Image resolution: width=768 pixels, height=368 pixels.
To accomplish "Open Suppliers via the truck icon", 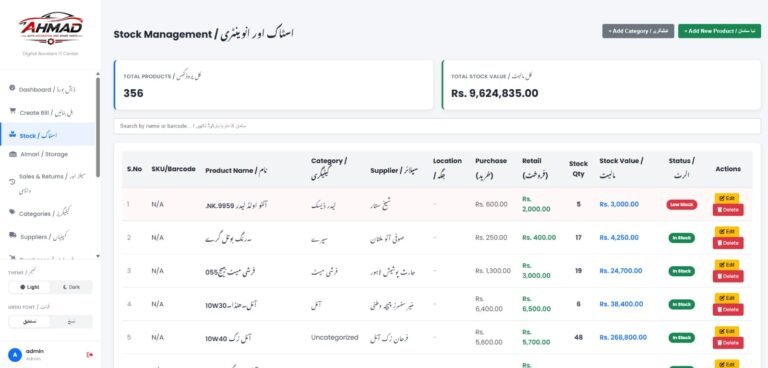I will click(x=13, y=236).
